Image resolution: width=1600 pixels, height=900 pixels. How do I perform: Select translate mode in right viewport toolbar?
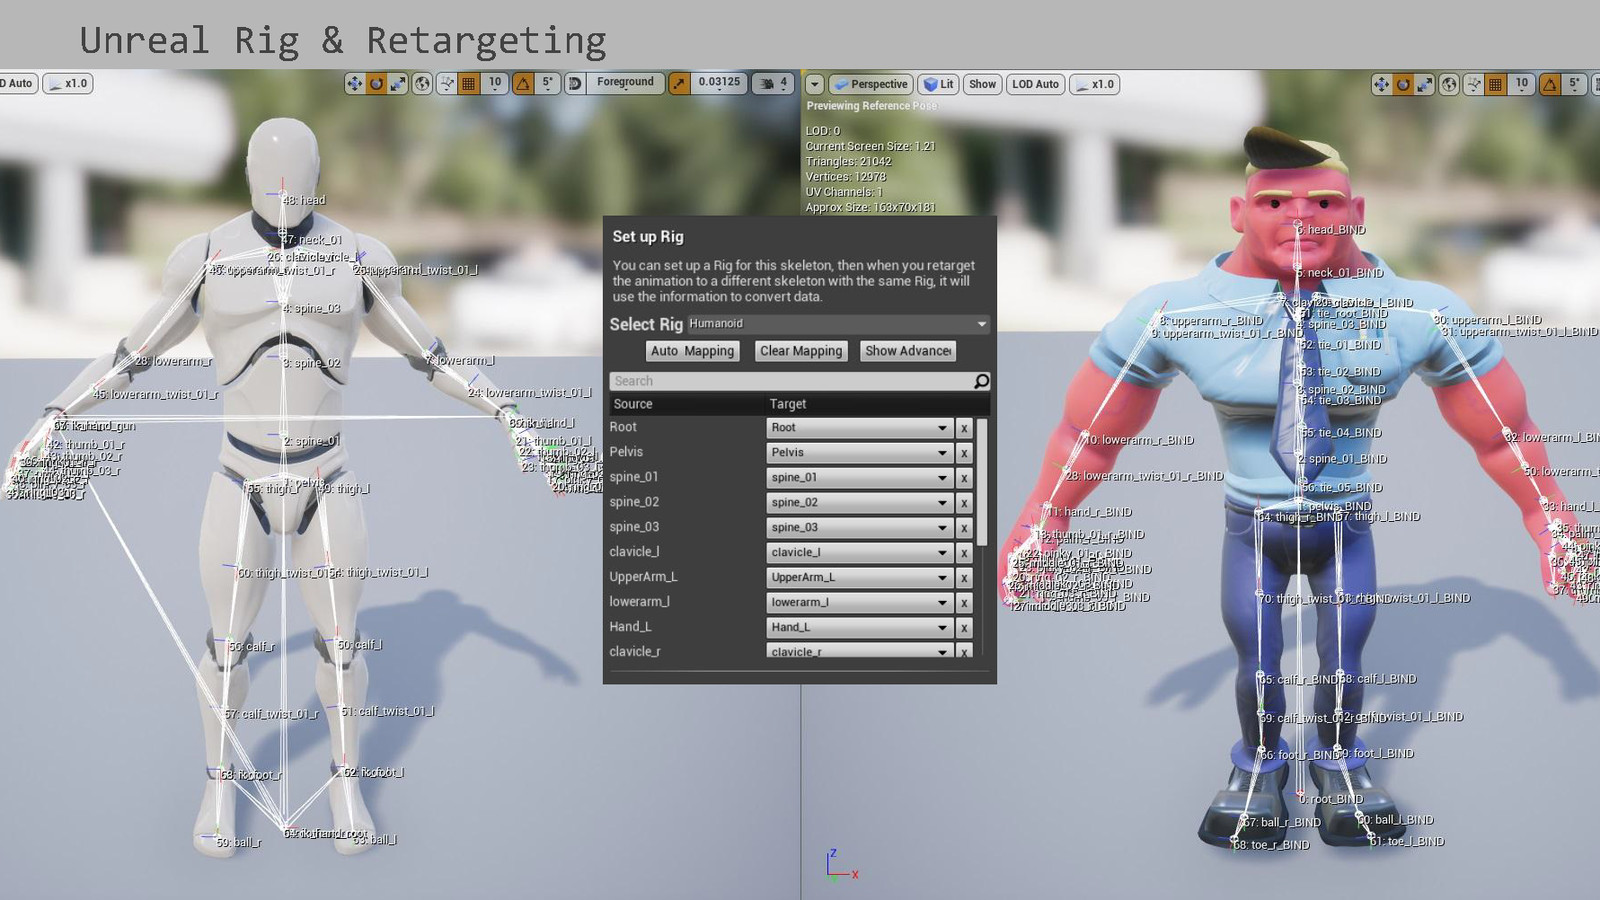point(1381,85)
